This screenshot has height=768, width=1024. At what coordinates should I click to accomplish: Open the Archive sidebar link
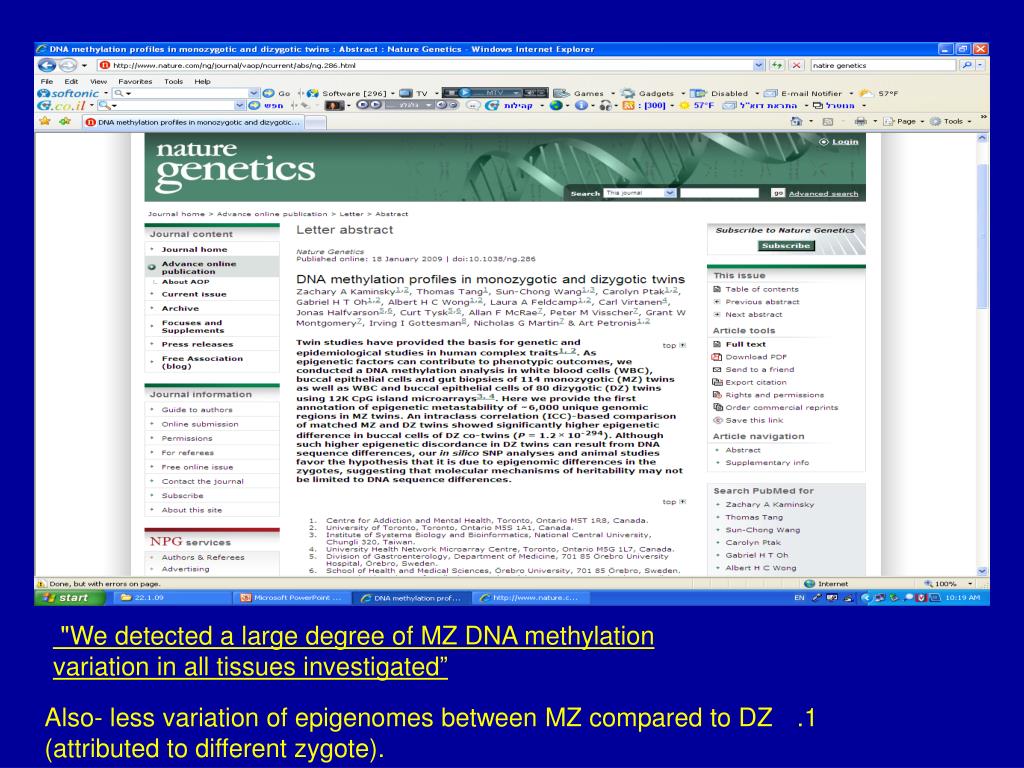180,308
